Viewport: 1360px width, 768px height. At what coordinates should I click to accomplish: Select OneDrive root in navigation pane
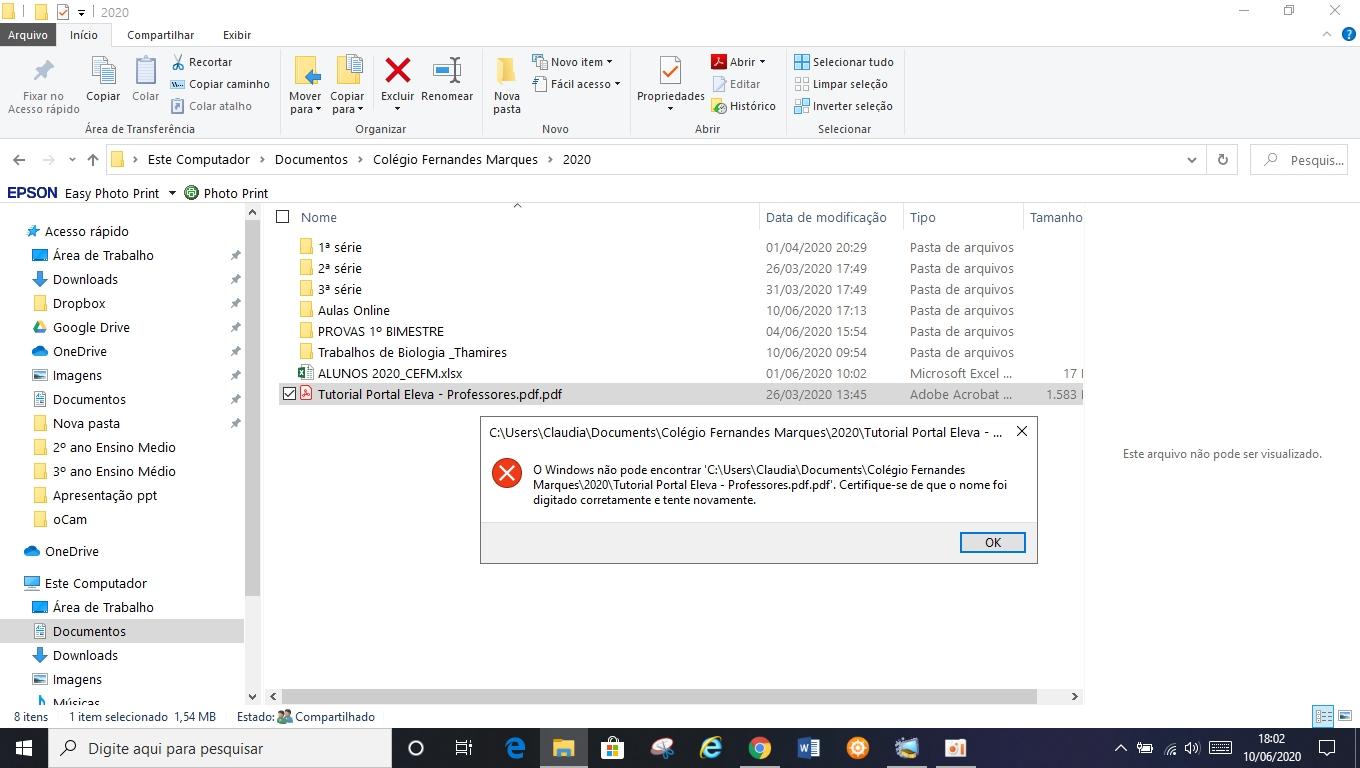point(71,551)
